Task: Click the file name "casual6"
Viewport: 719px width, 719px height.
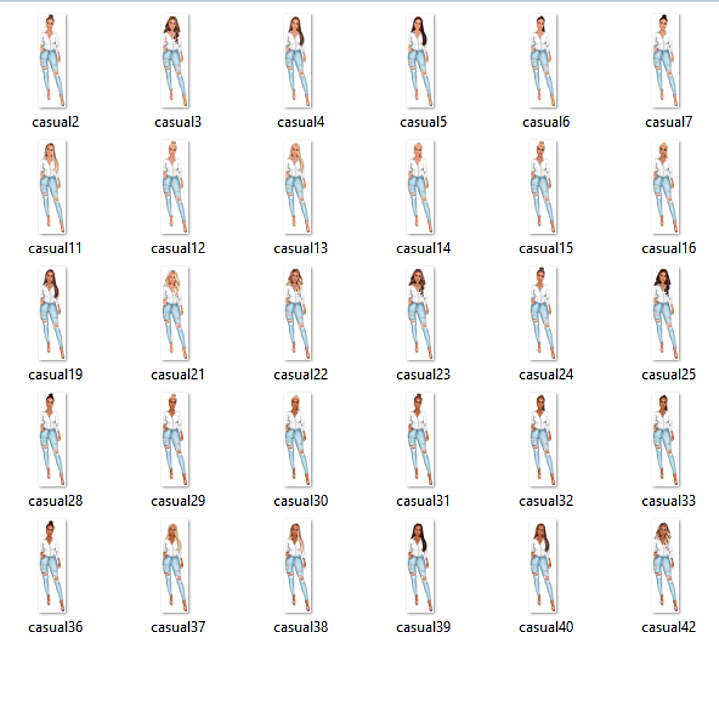Action: click(x=546, y=122)
